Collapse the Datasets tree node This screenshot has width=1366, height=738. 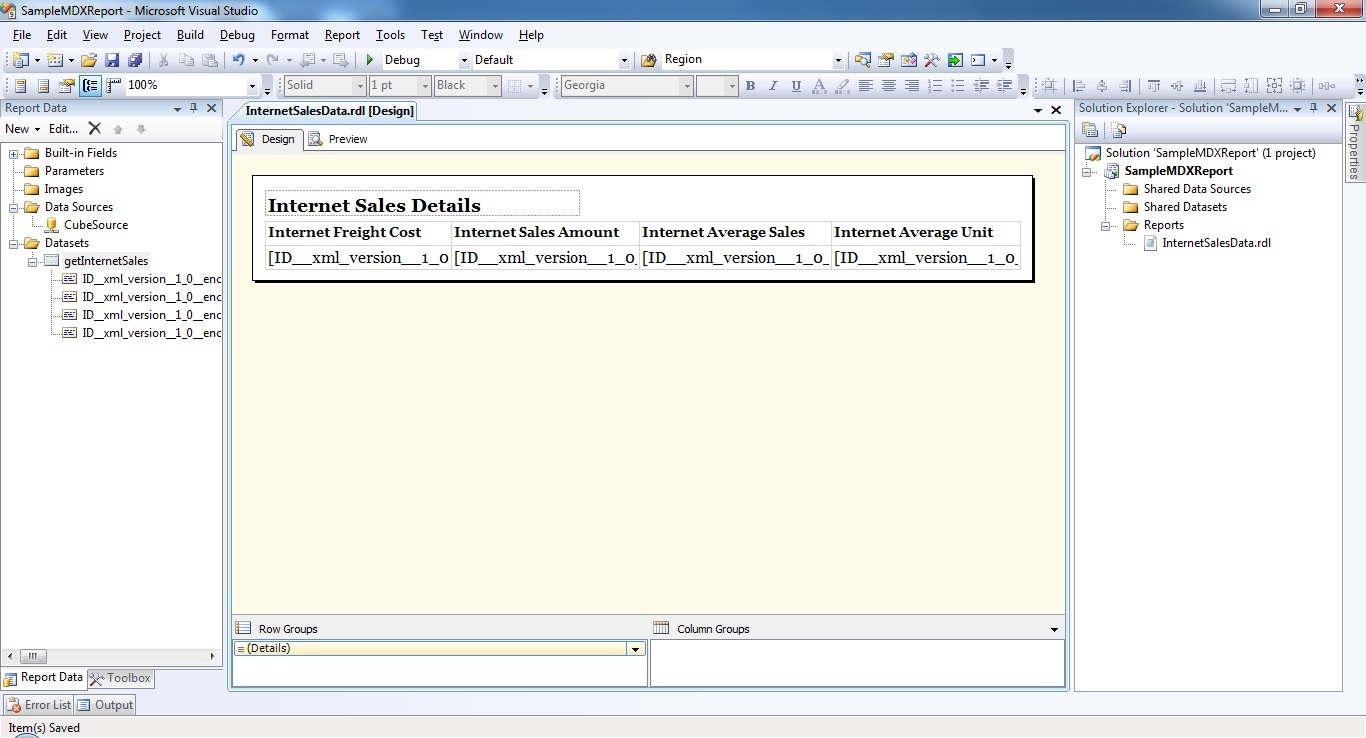pyautogui.click(x=14, y=244)
